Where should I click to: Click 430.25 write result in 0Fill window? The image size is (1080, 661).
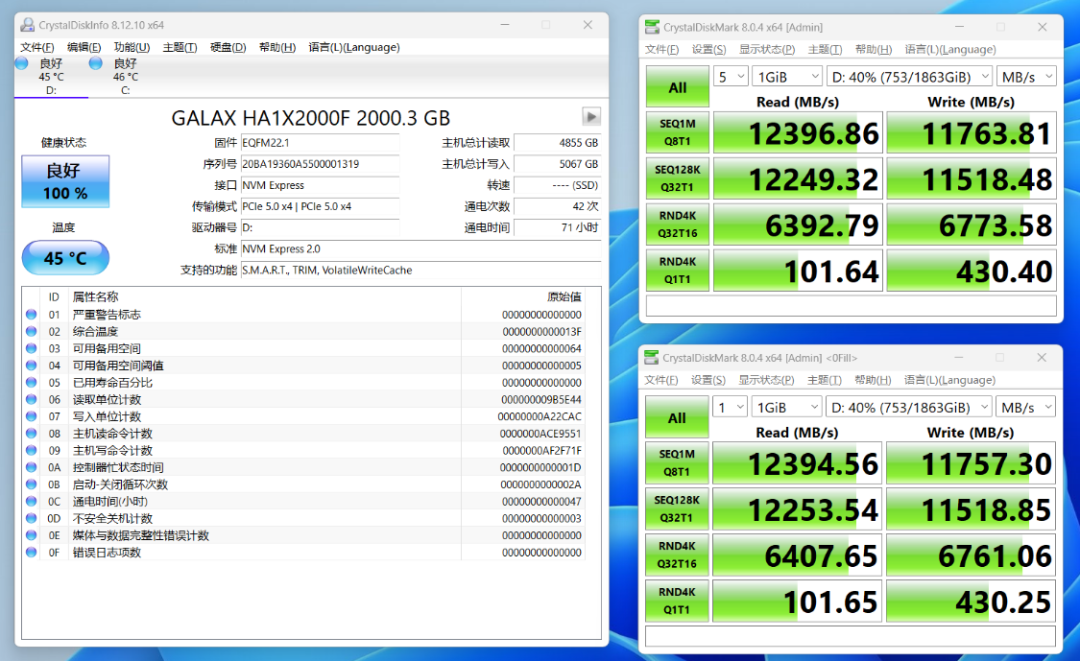[970, 600]
